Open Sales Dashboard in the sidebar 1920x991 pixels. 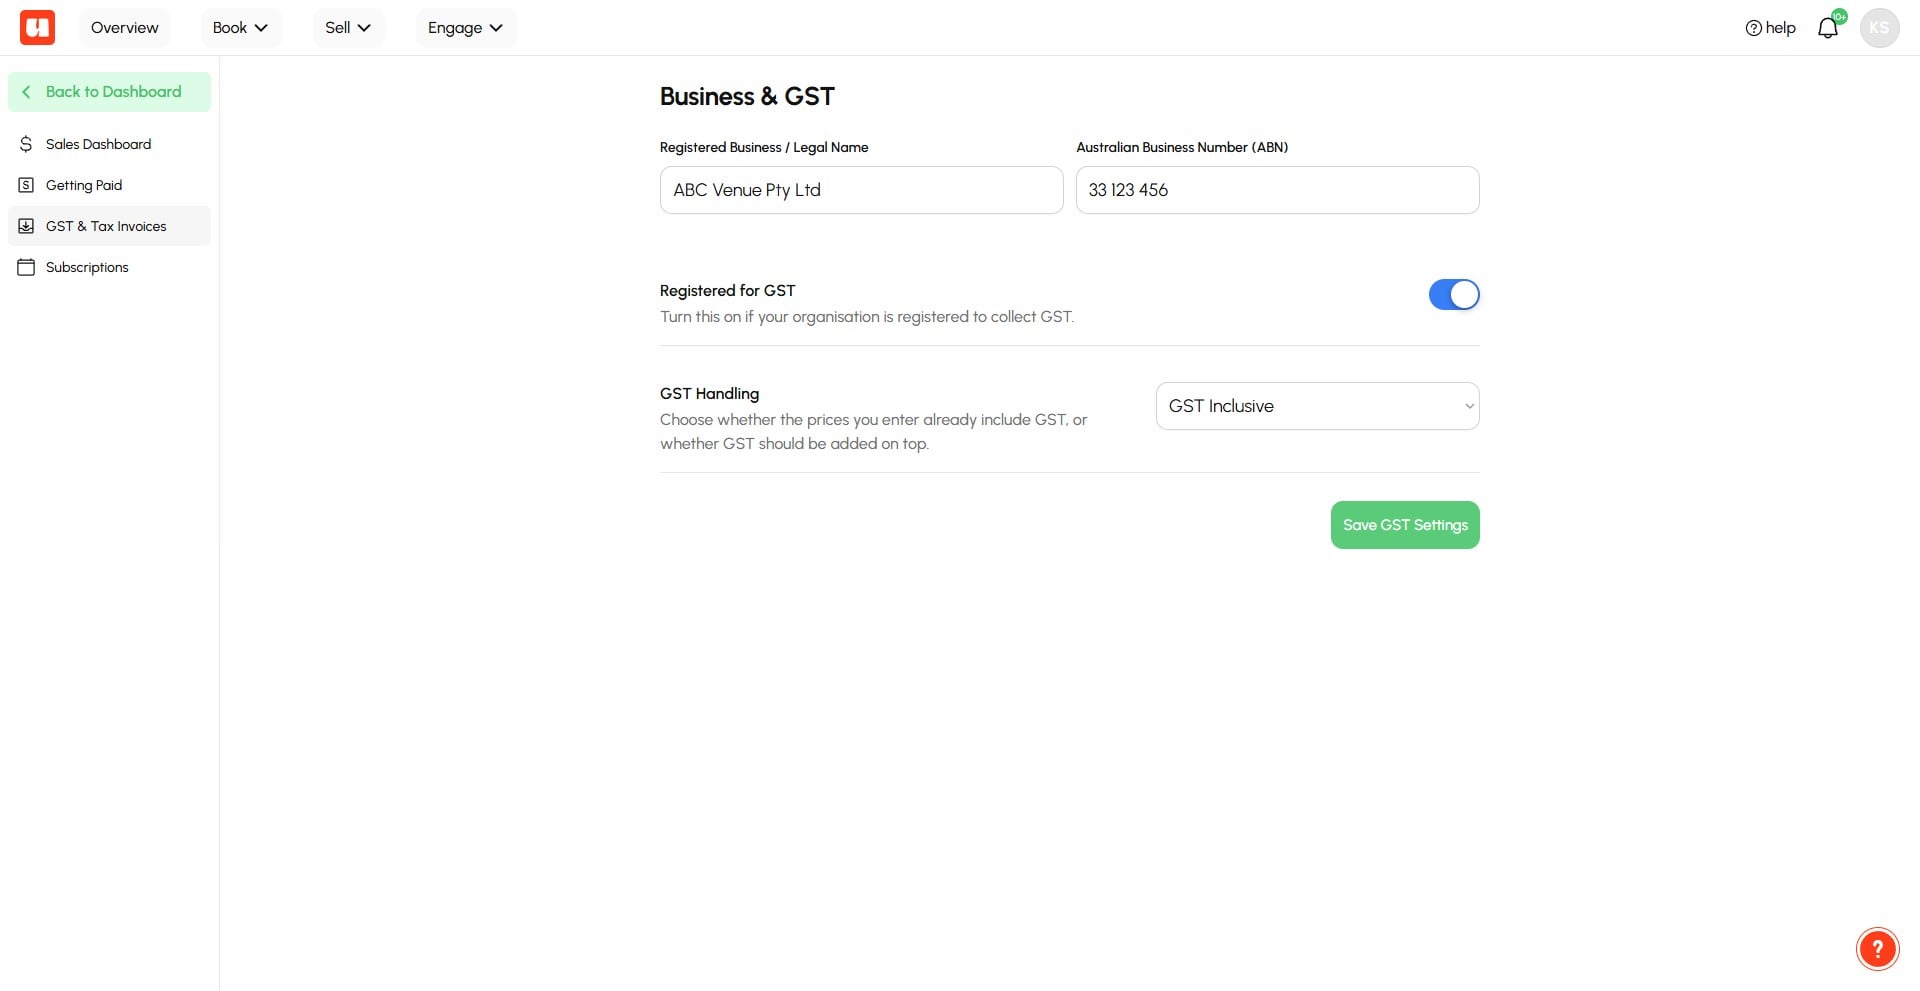click(109, 144)
